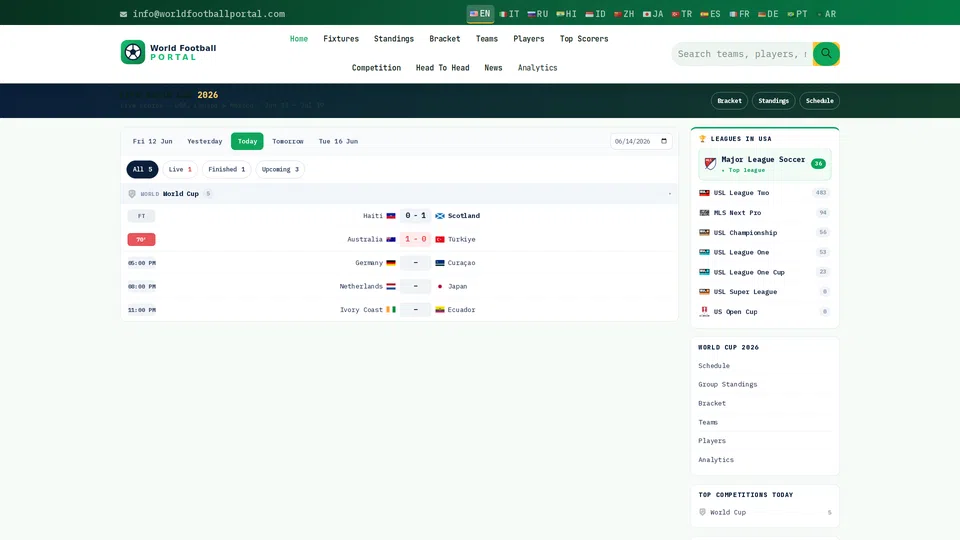Switch language to AR

[827, 14]
